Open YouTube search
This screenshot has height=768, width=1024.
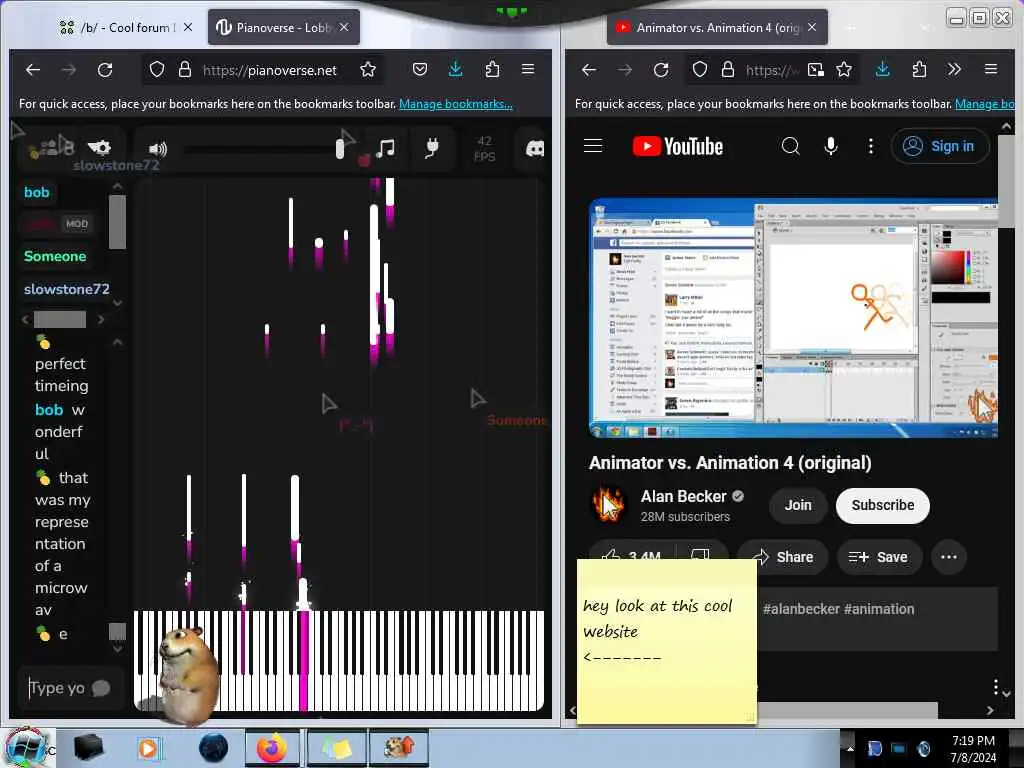(x=790, y=146)
